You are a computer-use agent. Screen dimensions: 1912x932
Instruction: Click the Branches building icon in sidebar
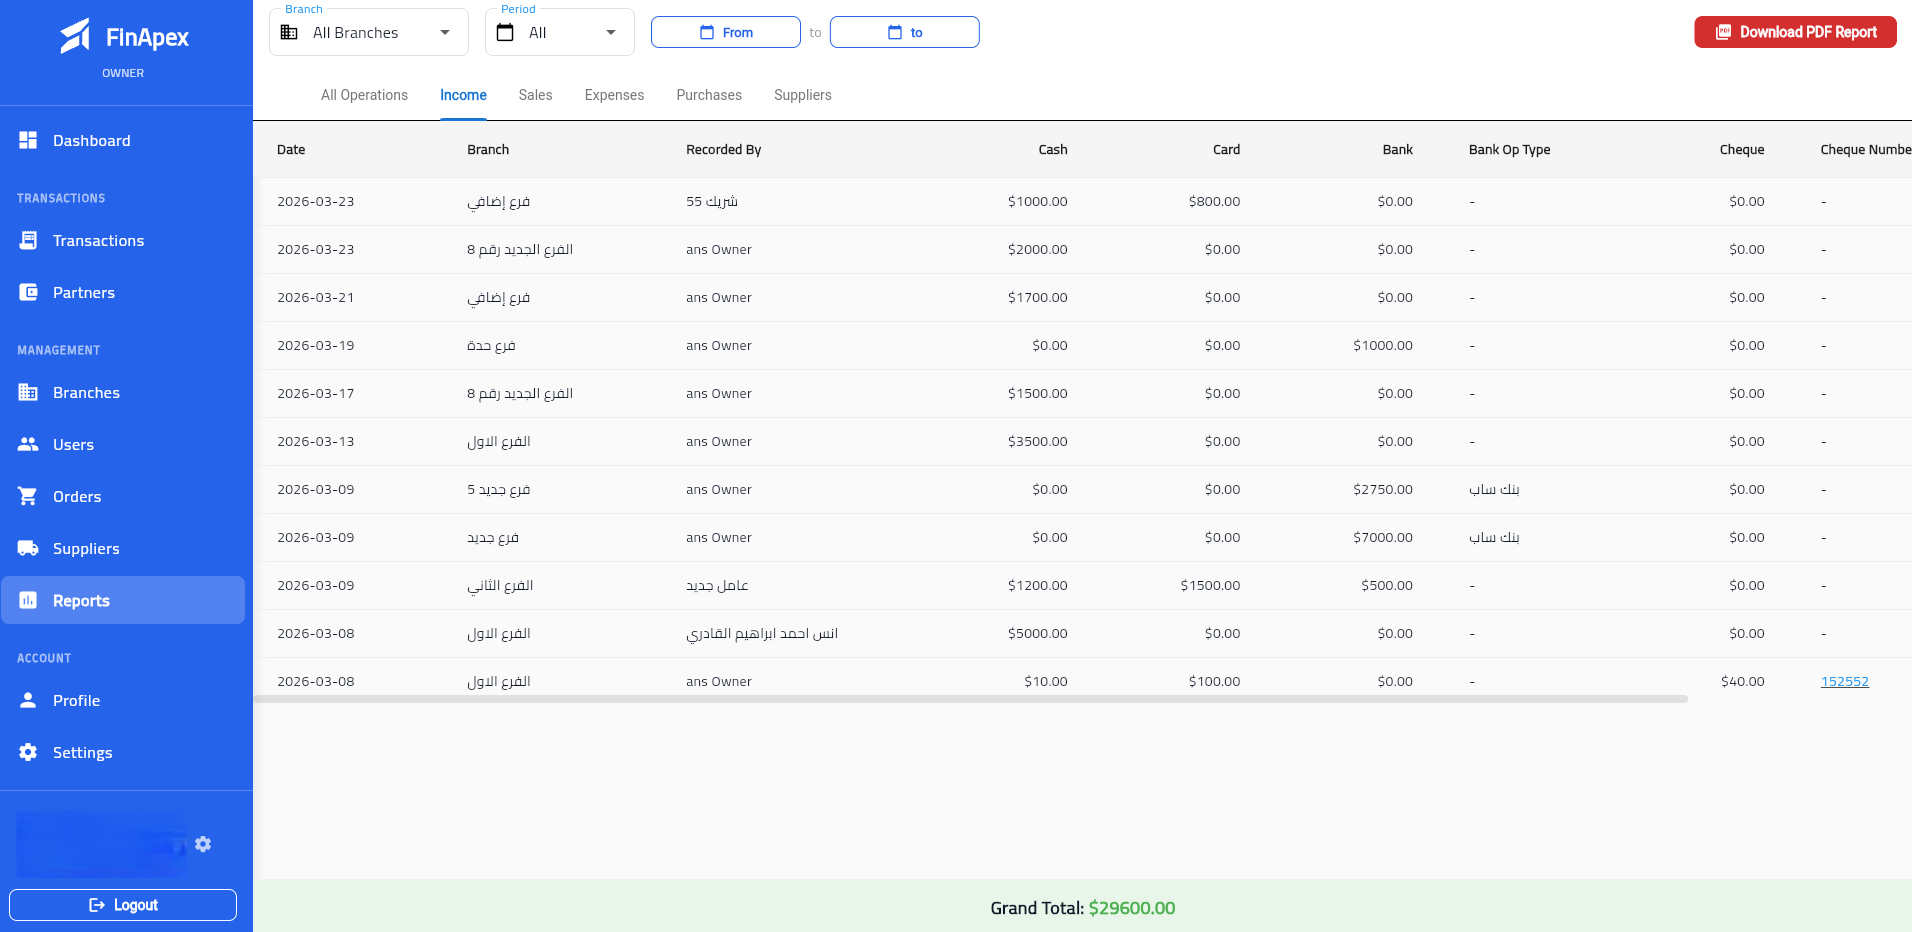click(28, 392)
